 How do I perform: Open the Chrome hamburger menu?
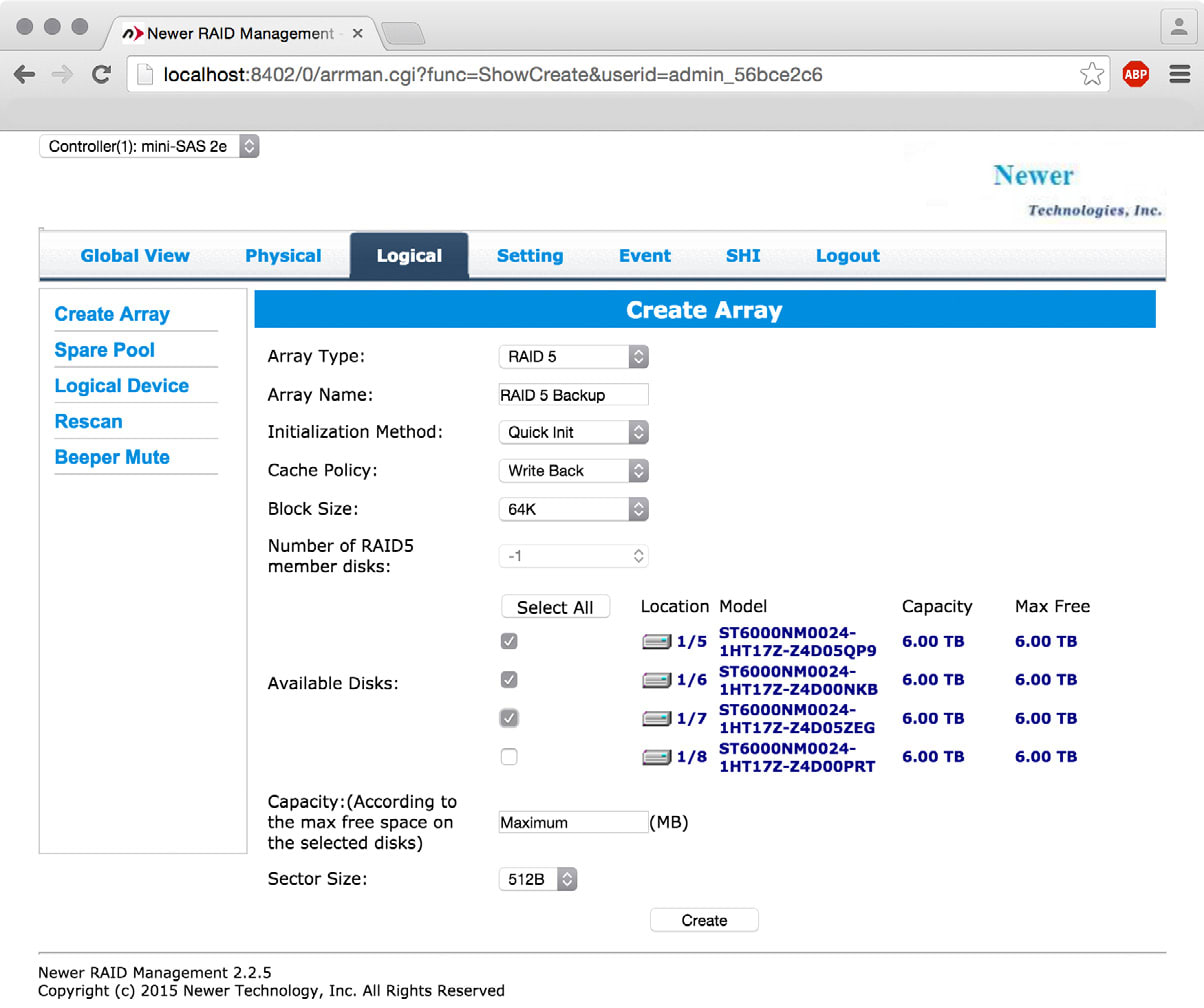click(1178, 74)
